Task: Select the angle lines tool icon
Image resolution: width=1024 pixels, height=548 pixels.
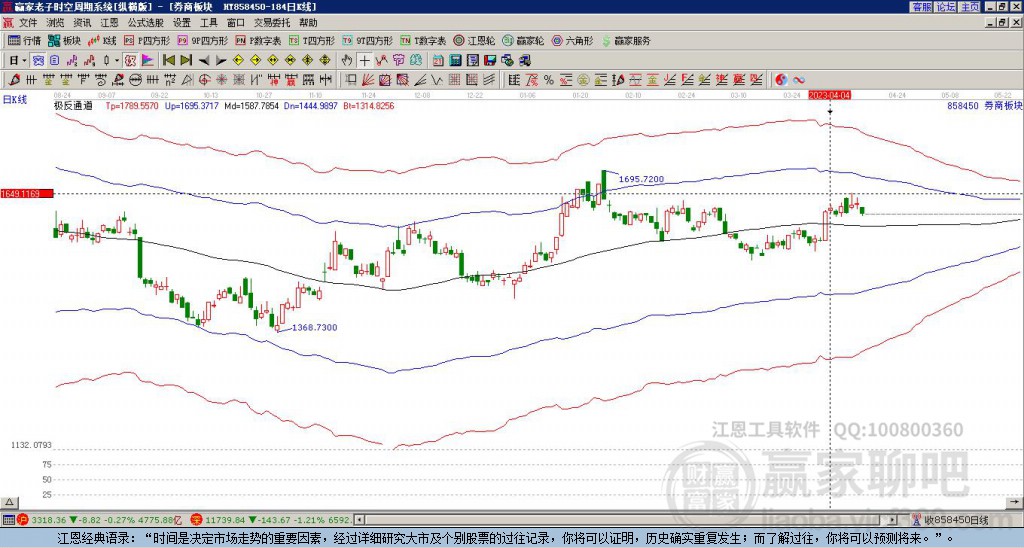Action: (x=419, y=80)
